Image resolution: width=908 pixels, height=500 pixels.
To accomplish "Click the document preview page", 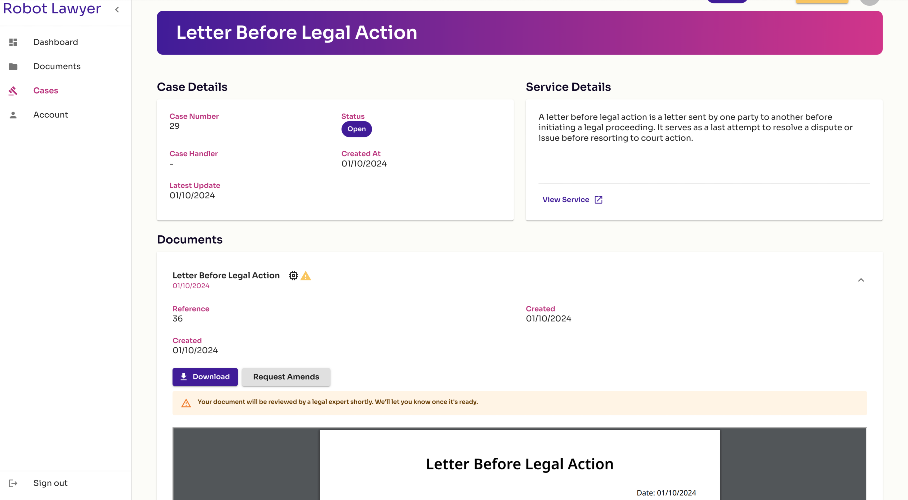I will [520, 465].
